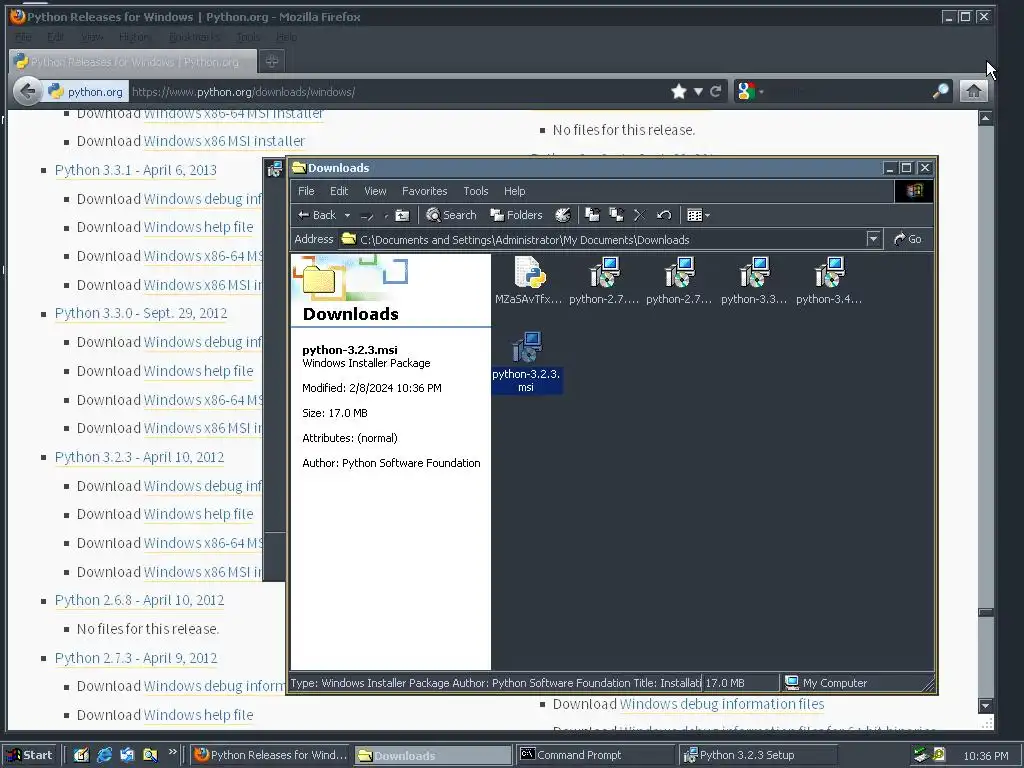
Task: Open the Views menu icon in Explorer toolbar
Action: tap(698, 215)
